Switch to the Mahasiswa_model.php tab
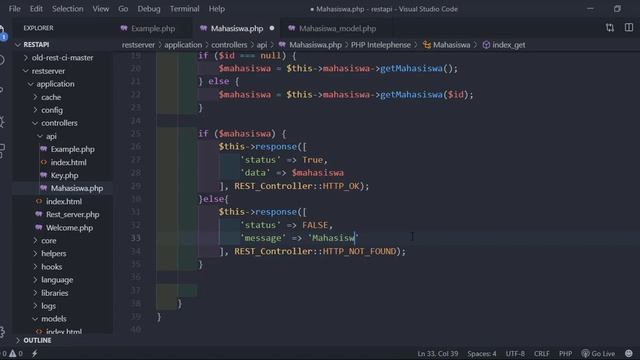The image size is (640, 360). pos(337,29)
